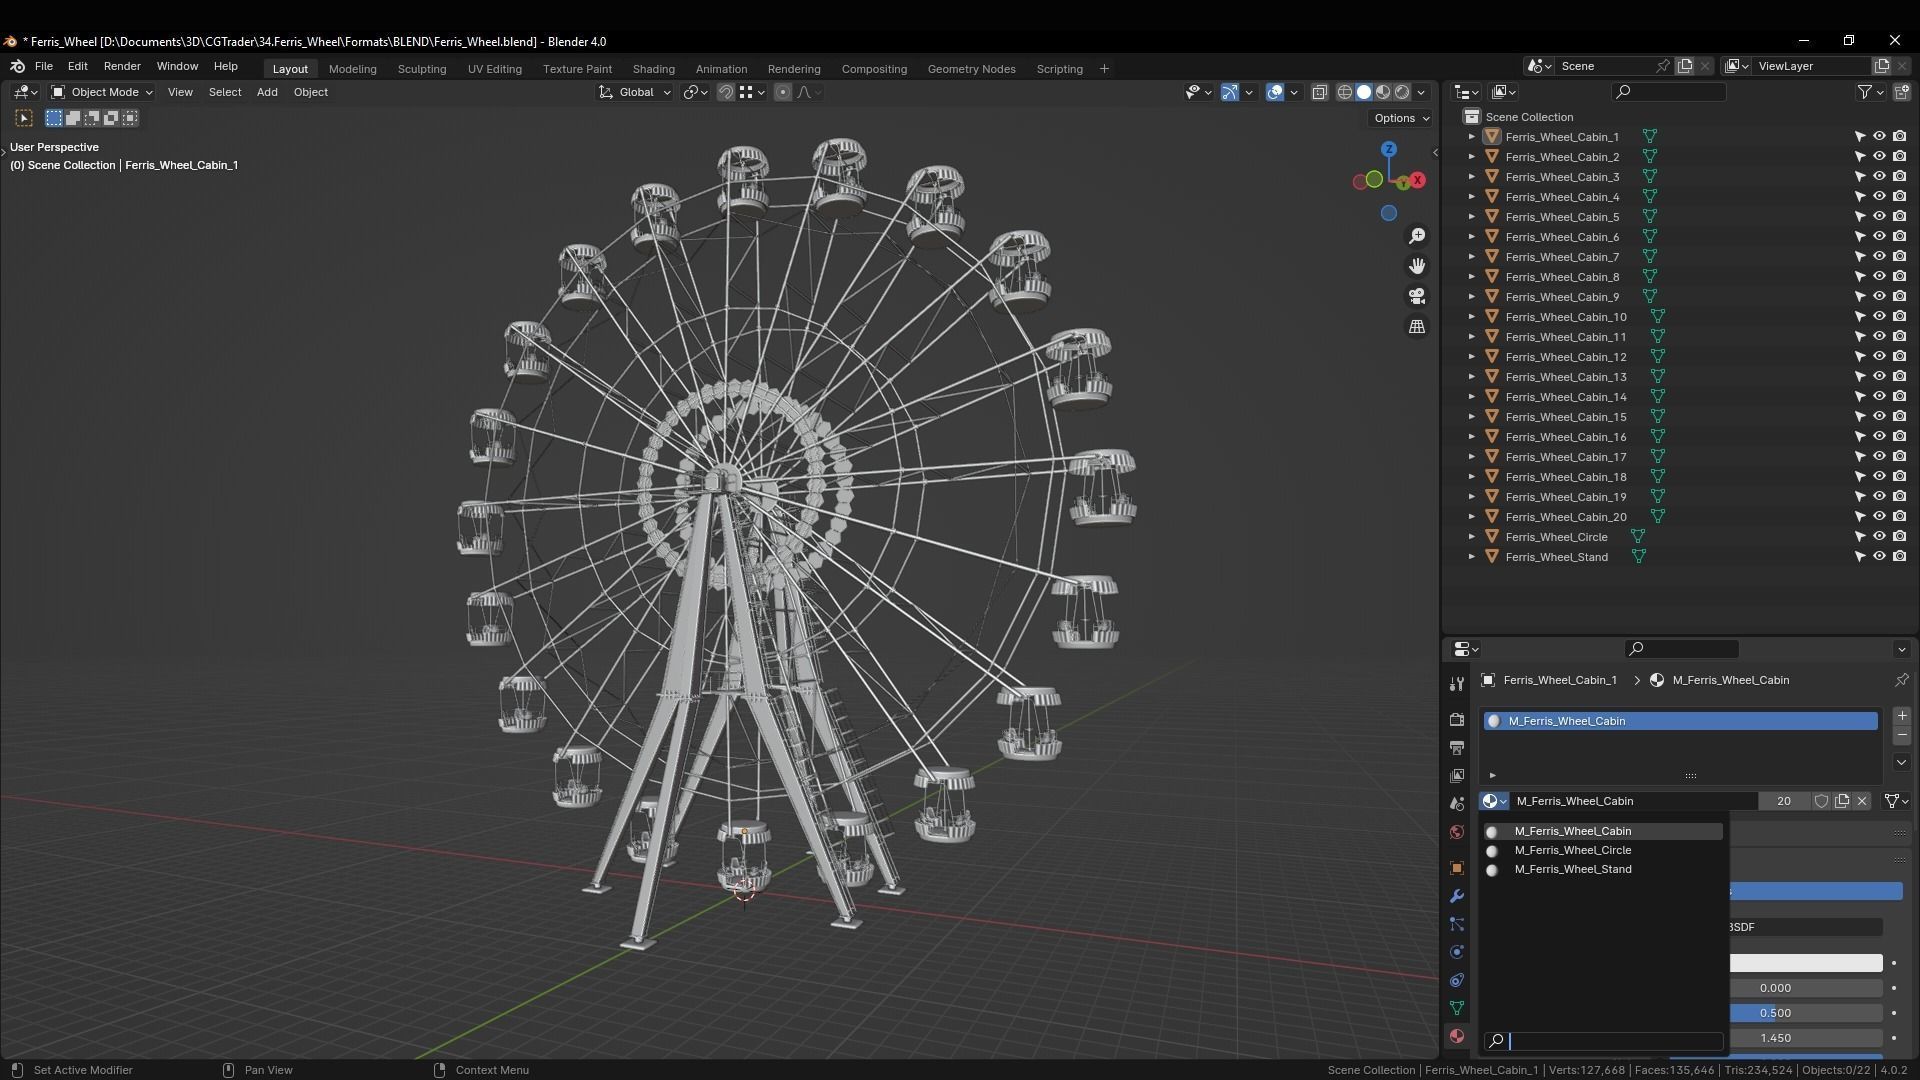Expand Ferris_Wheel_Cabin_1 in the outliner
The image size is (1920, 1080).
1471,137
